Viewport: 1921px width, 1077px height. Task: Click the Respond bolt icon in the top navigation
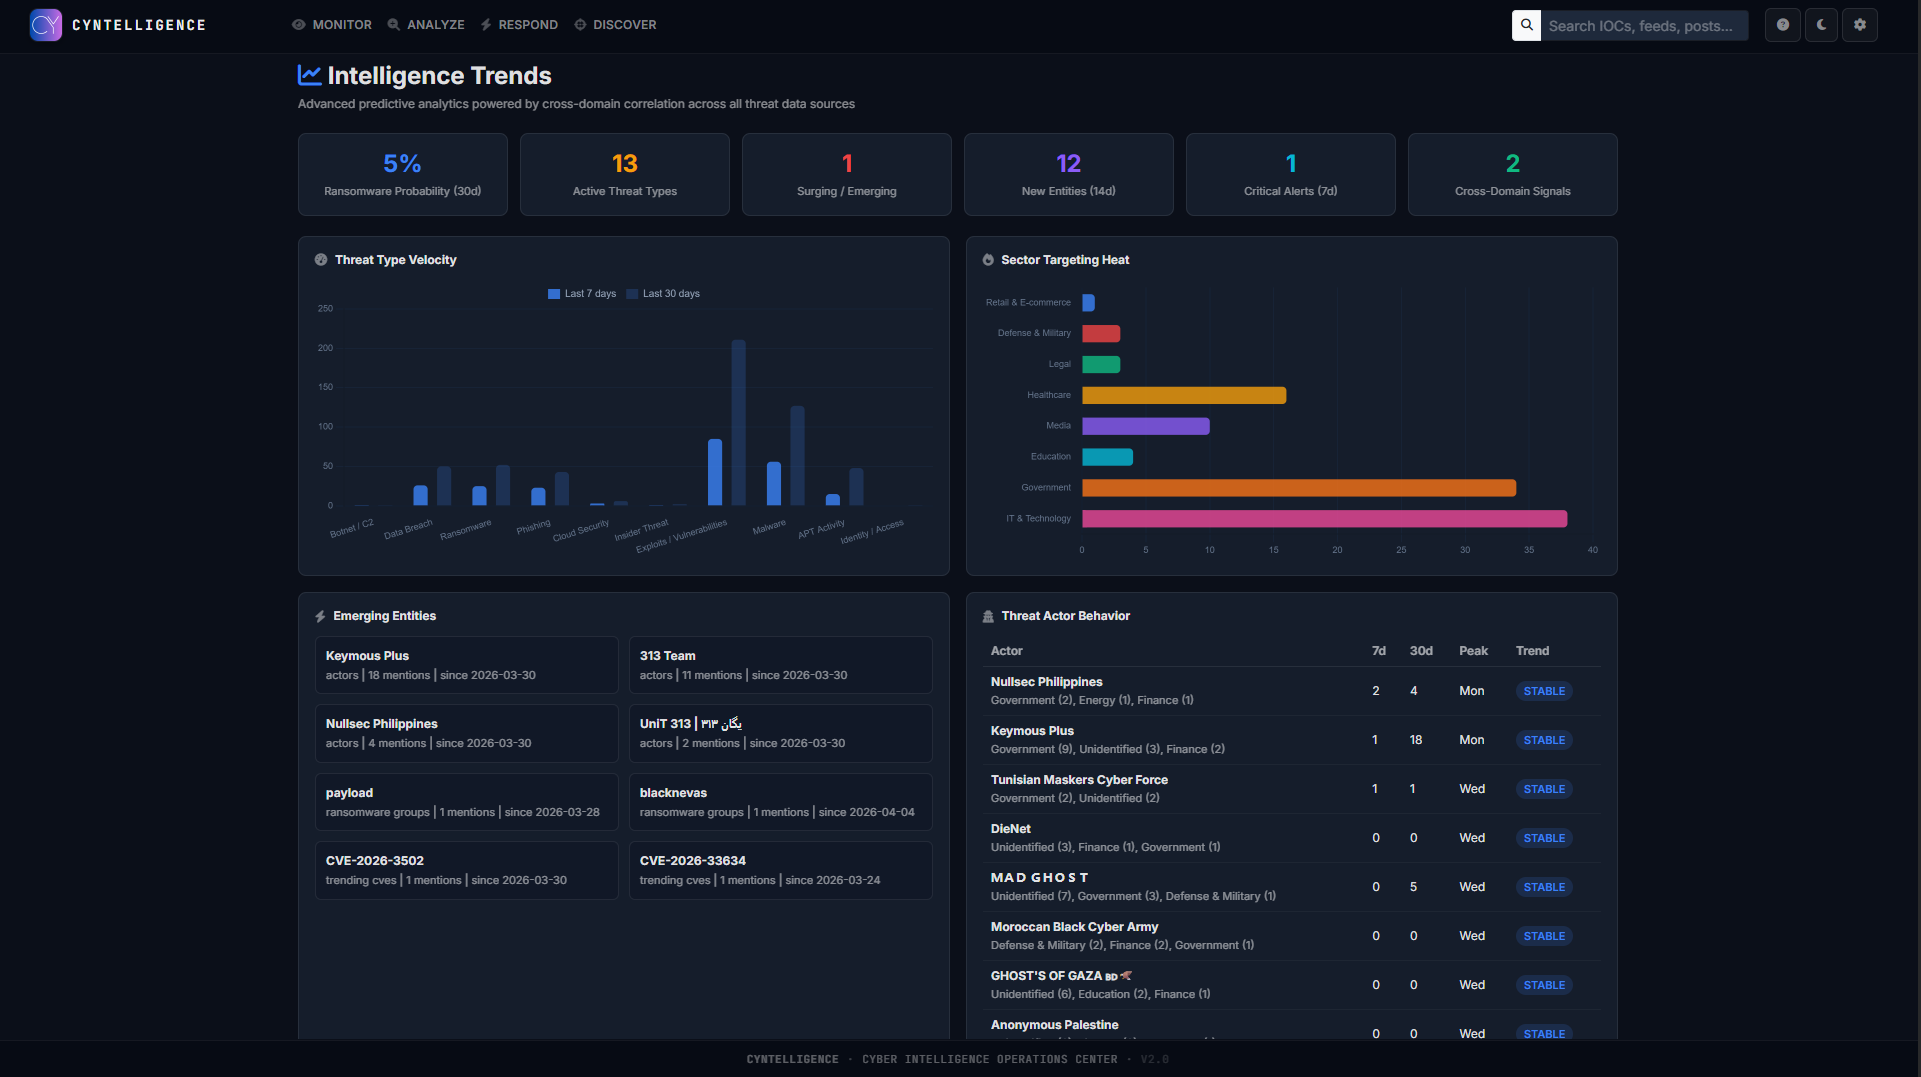[x=486, y=25]
